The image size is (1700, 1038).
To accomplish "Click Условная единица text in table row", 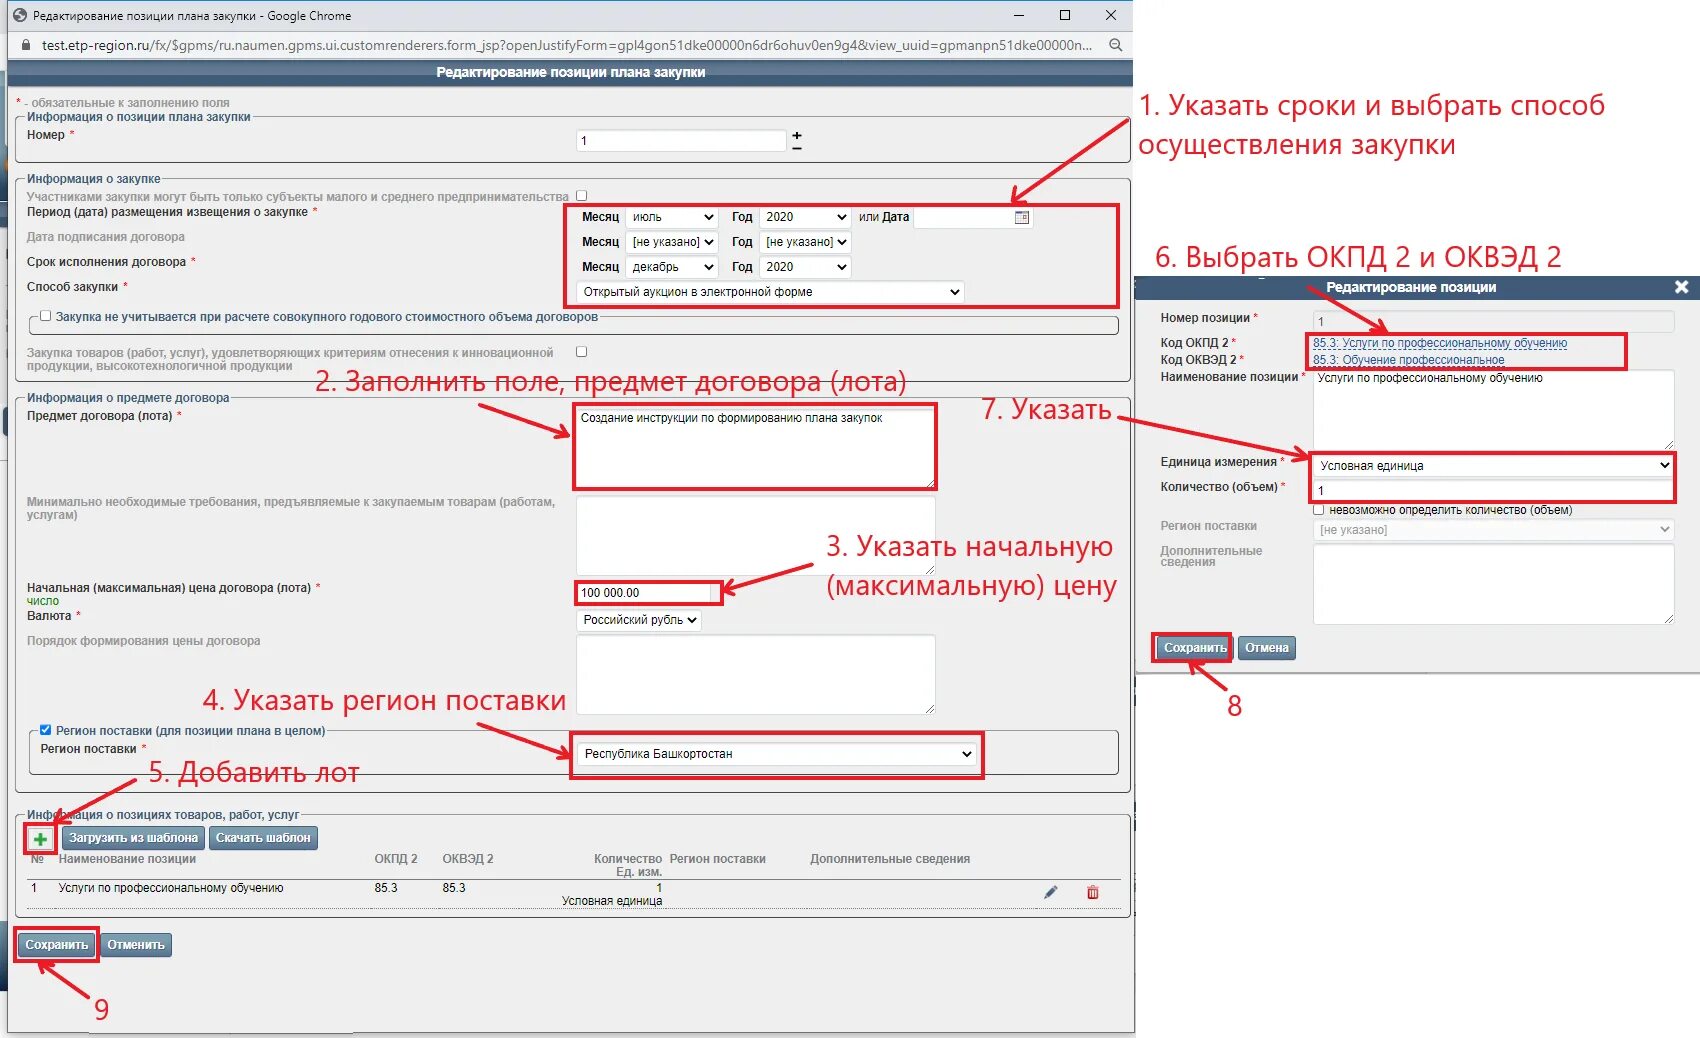I will [x=612, y=901].
